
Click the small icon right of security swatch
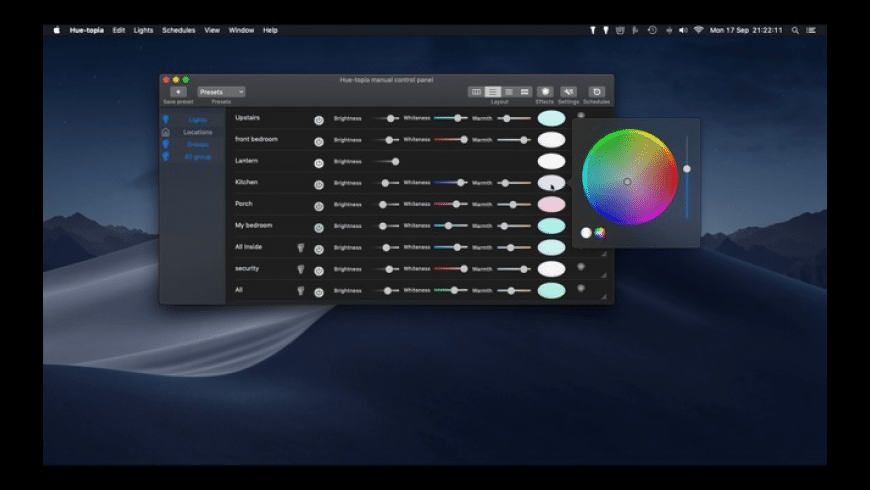tap(581, 267)
